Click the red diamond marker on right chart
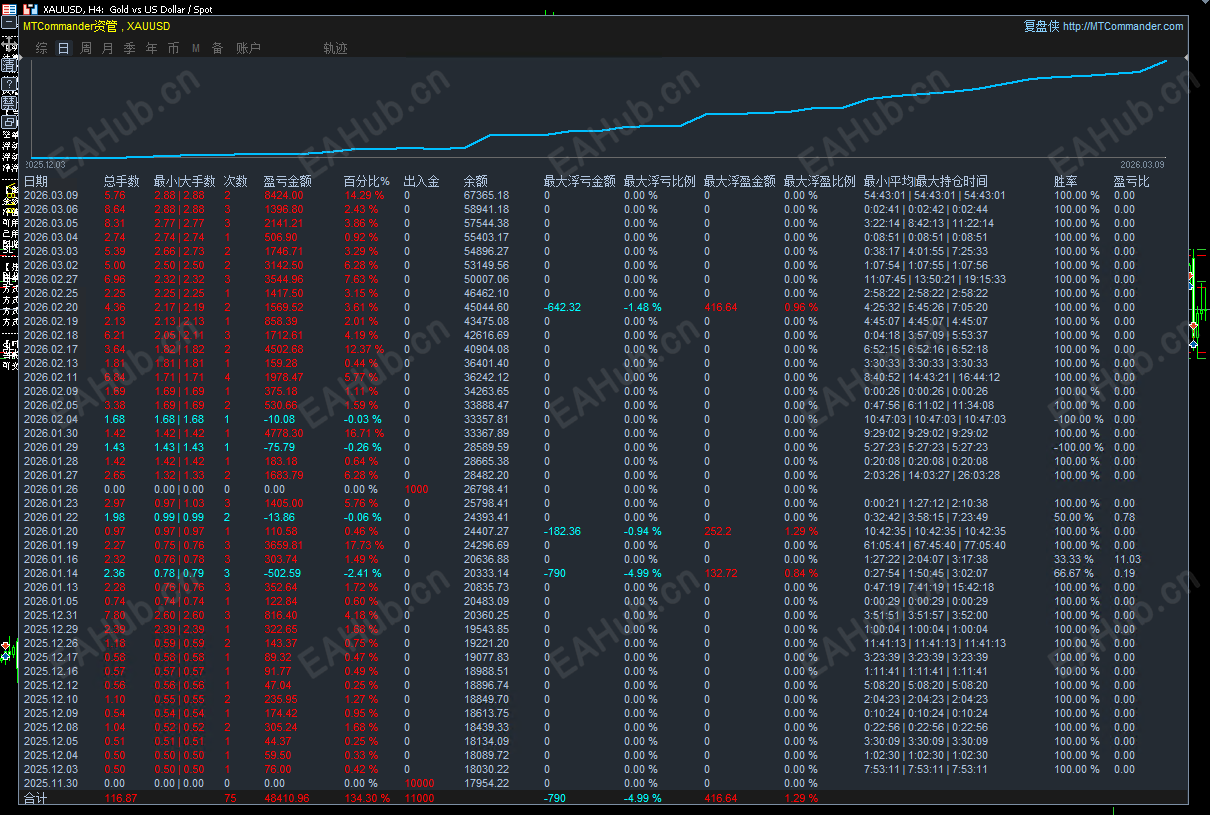This screenshot has height=815, width=1210. [x=1193, y=326]
